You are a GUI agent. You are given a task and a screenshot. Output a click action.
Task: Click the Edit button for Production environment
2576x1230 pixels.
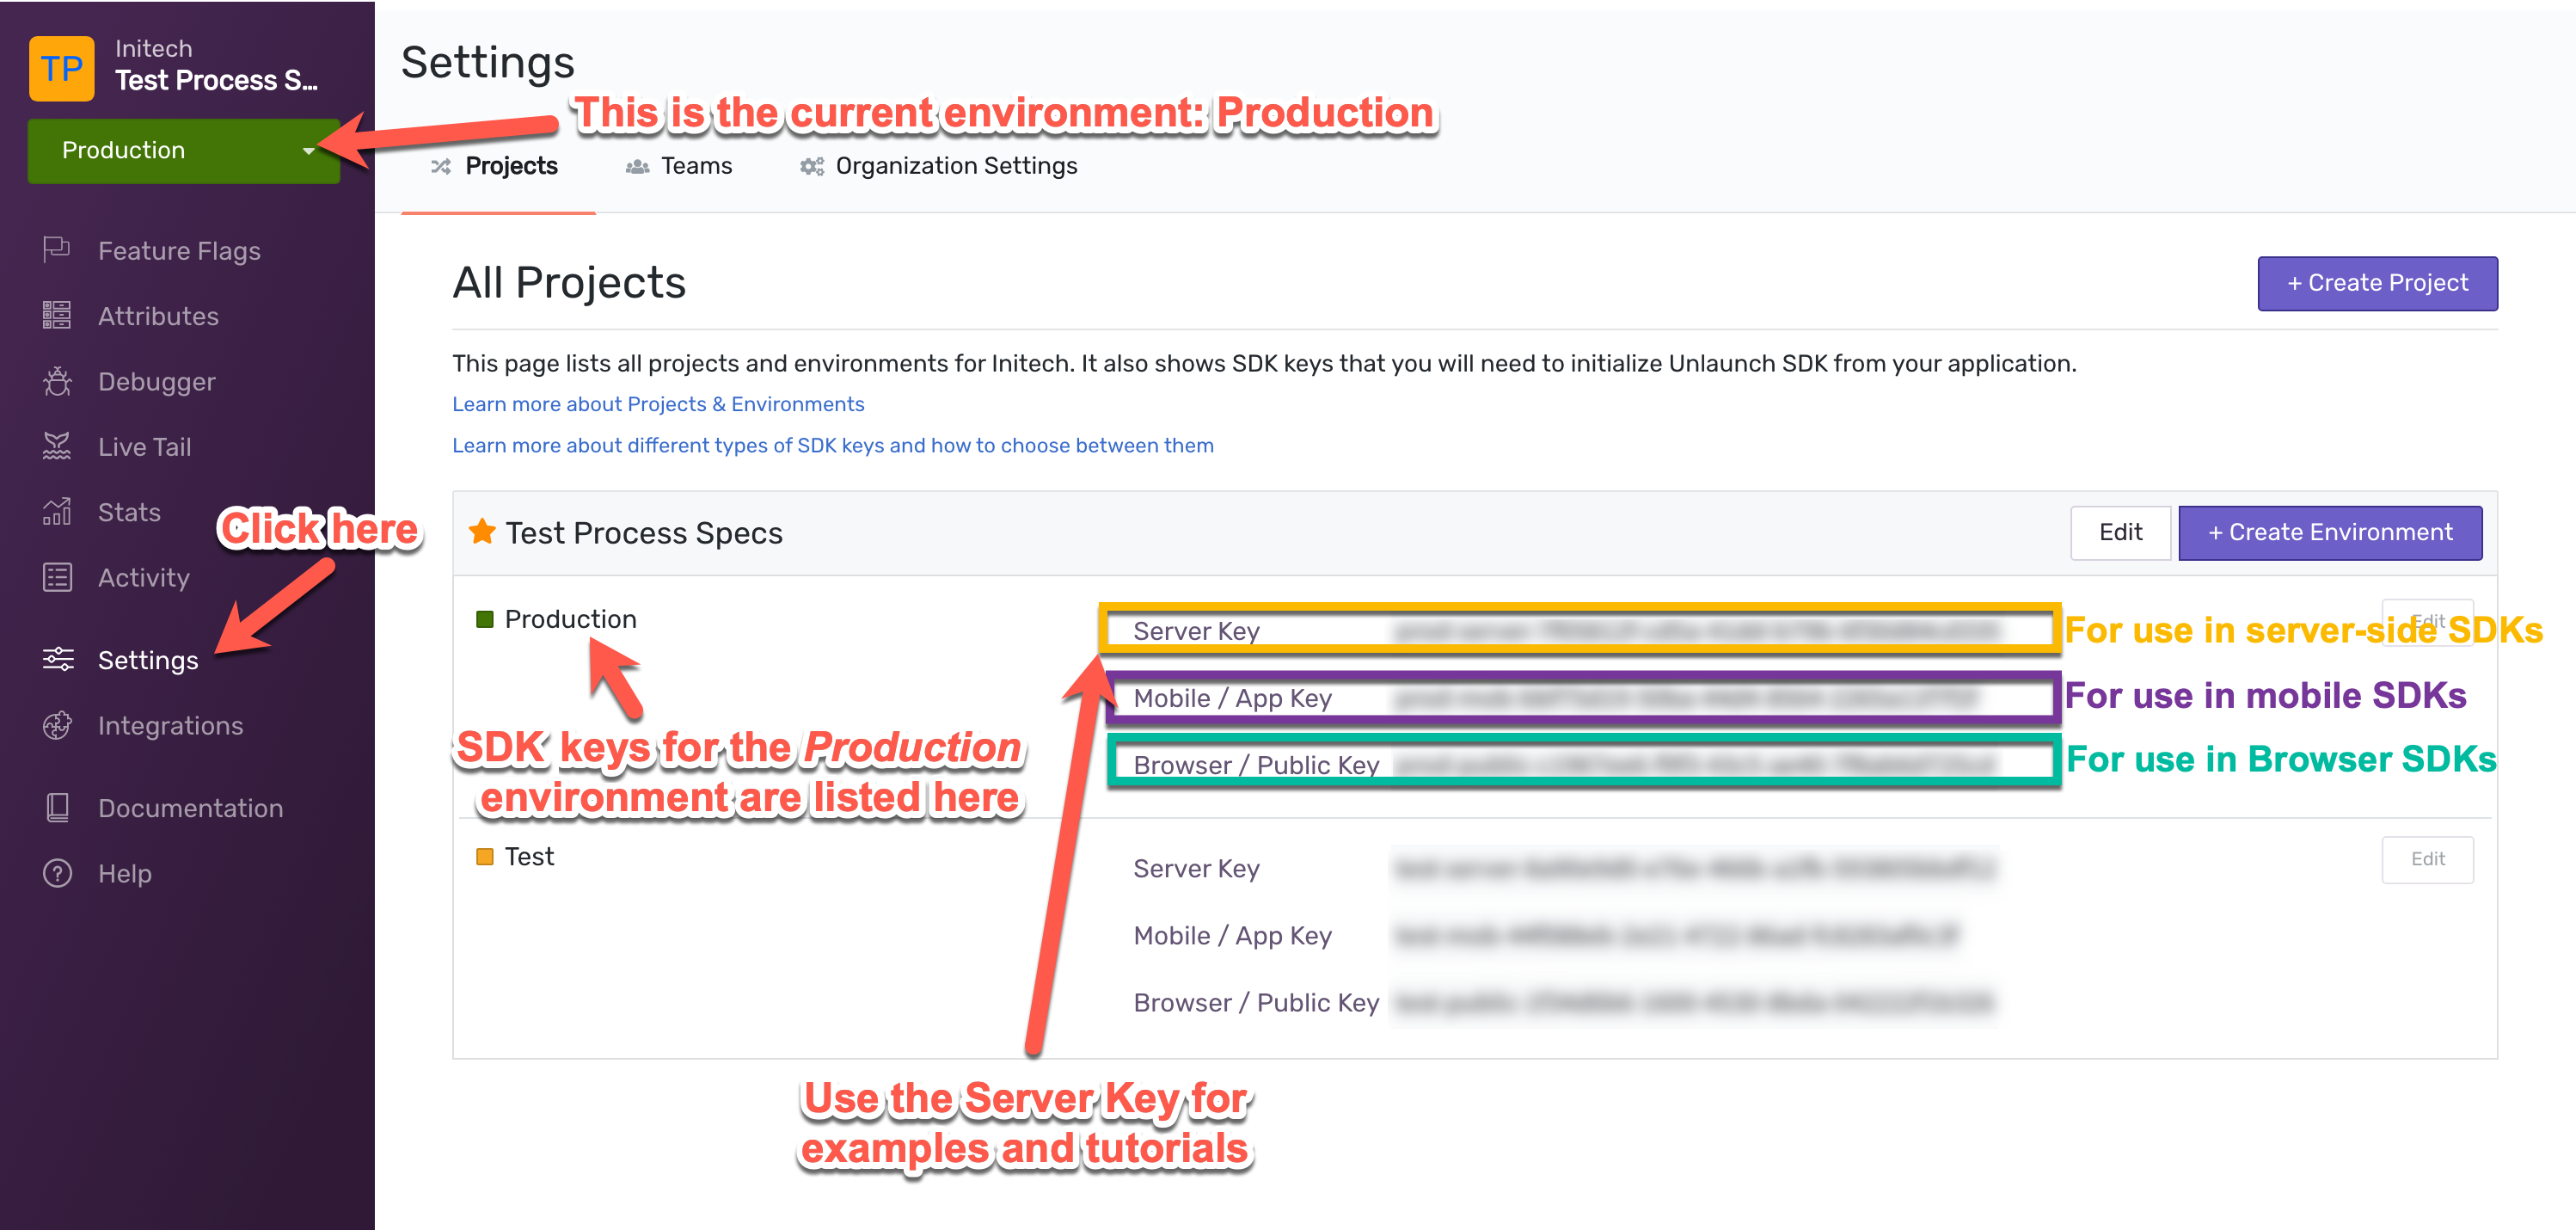point(2426,618)
